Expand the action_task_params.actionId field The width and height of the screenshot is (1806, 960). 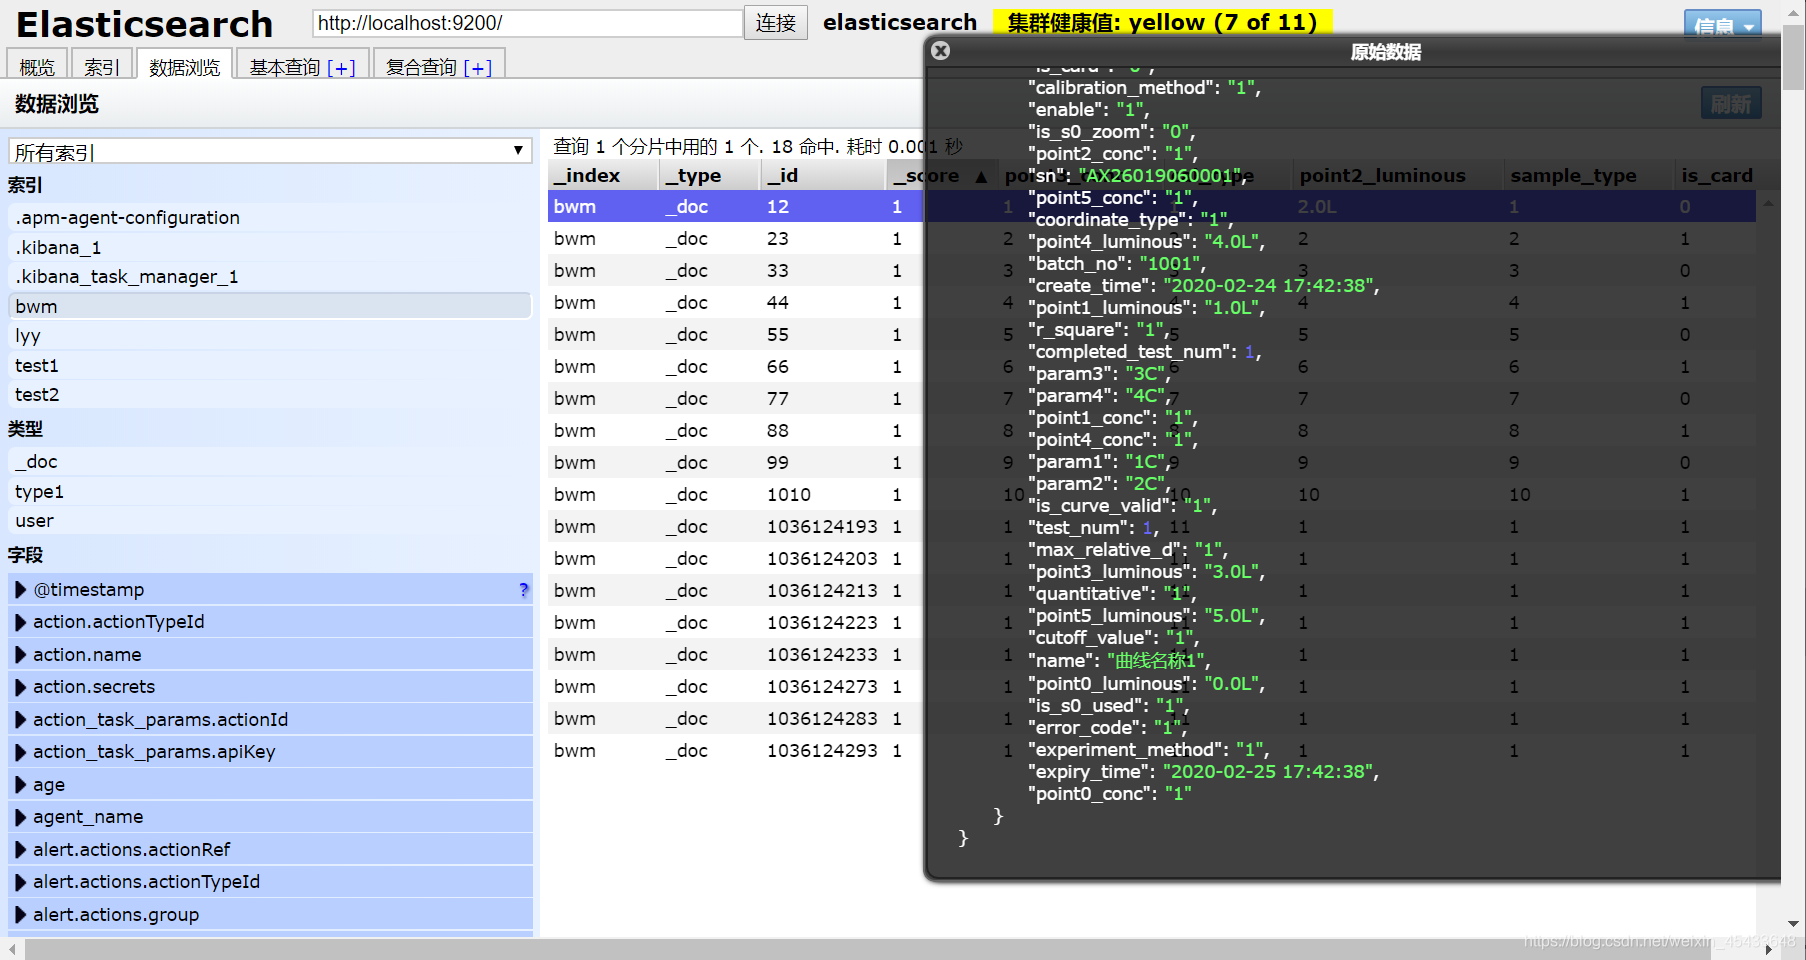[x=21, y=720]
